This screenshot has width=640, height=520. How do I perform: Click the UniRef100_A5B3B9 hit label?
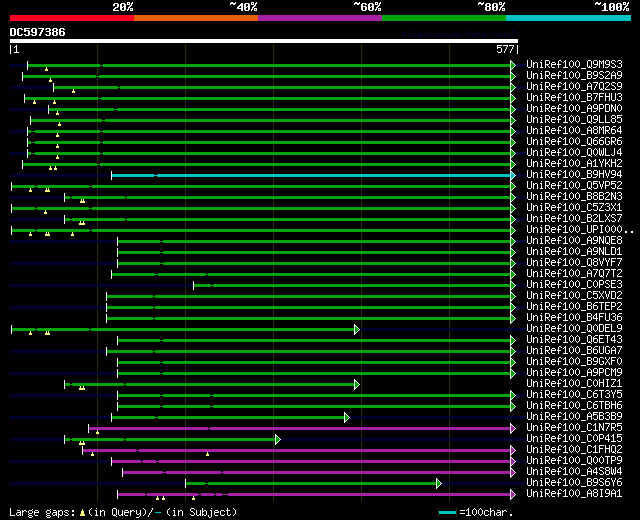(x=574, y=417)
